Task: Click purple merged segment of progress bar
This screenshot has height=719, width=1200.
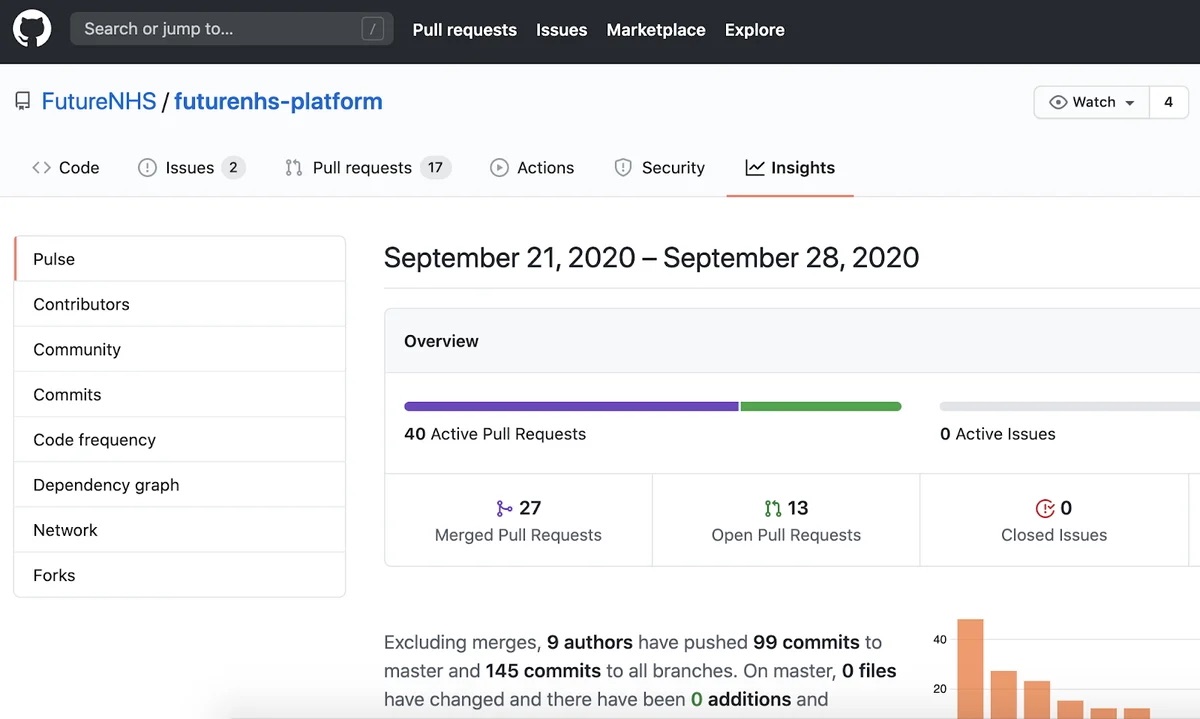Action: (571, 406)
